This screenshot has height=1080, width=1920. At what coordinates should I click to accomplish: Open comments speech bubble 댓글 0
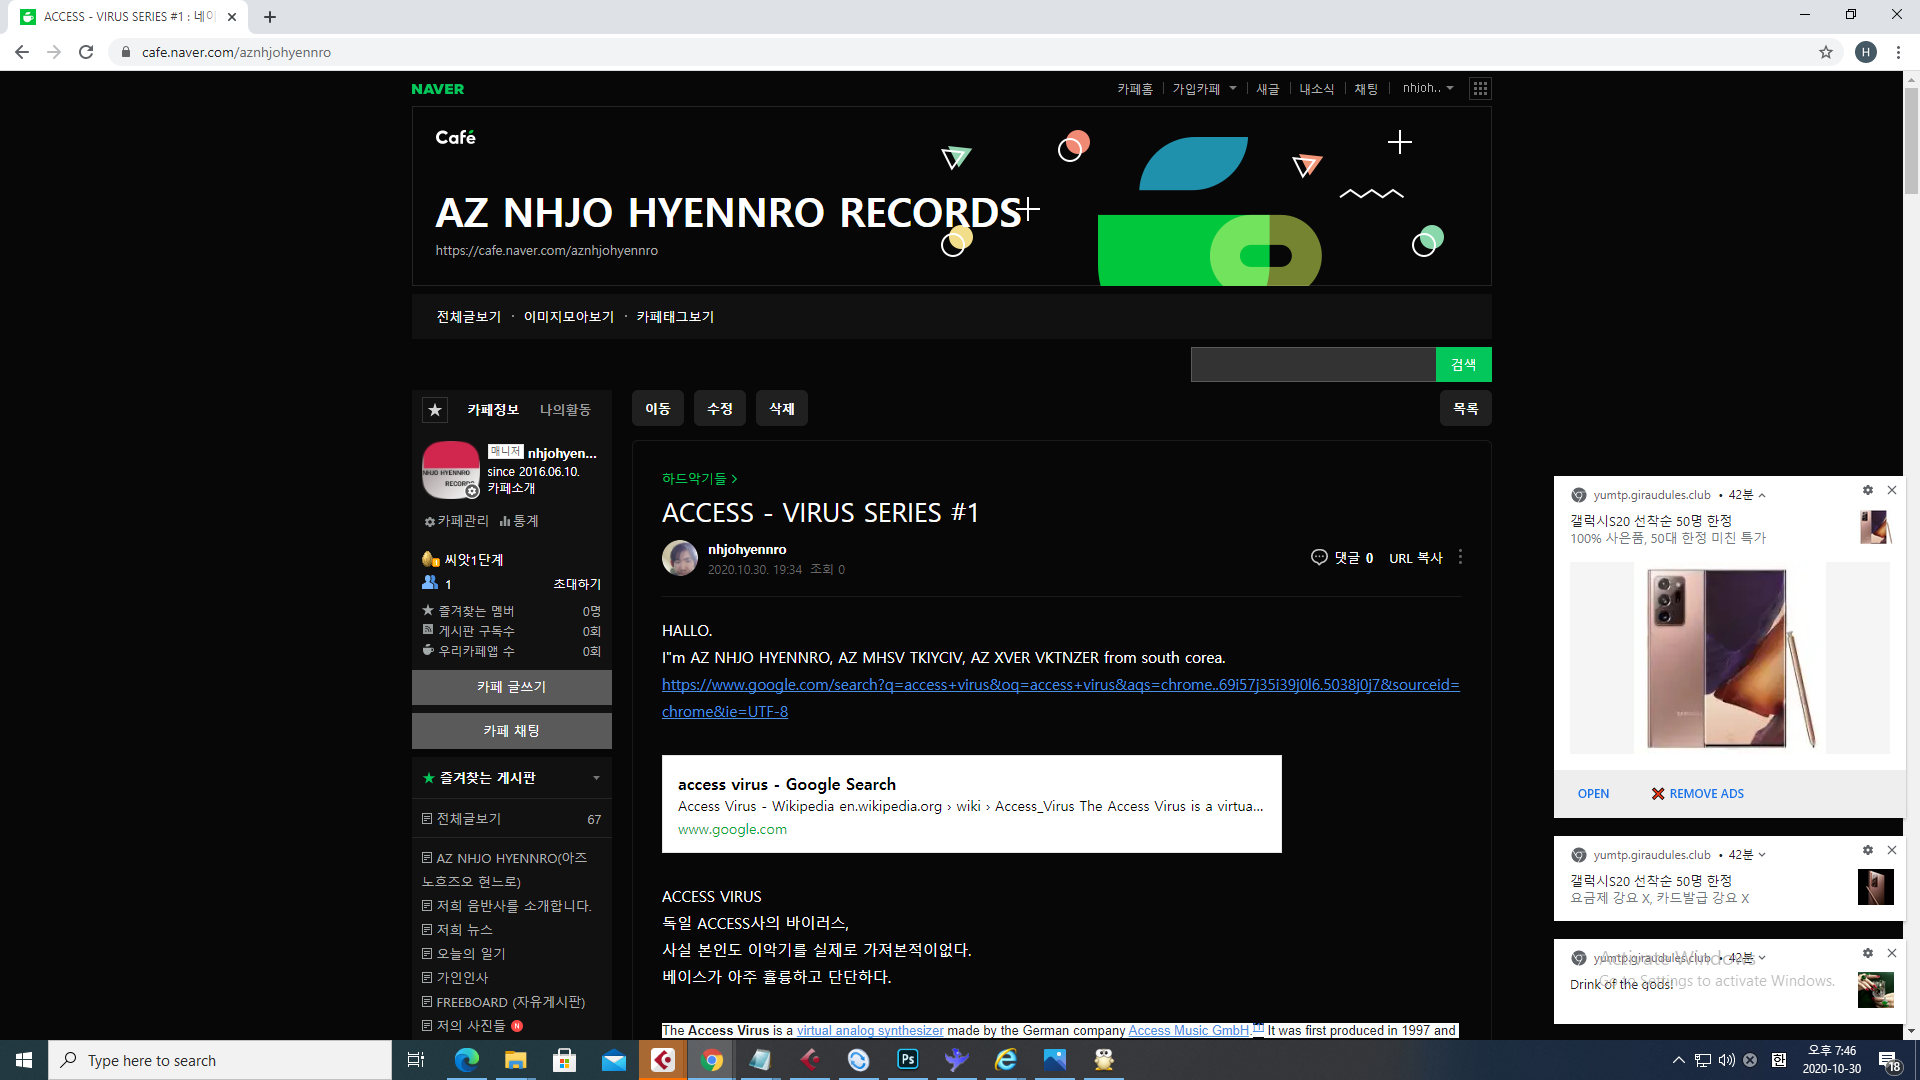[x=1342, y=558]
